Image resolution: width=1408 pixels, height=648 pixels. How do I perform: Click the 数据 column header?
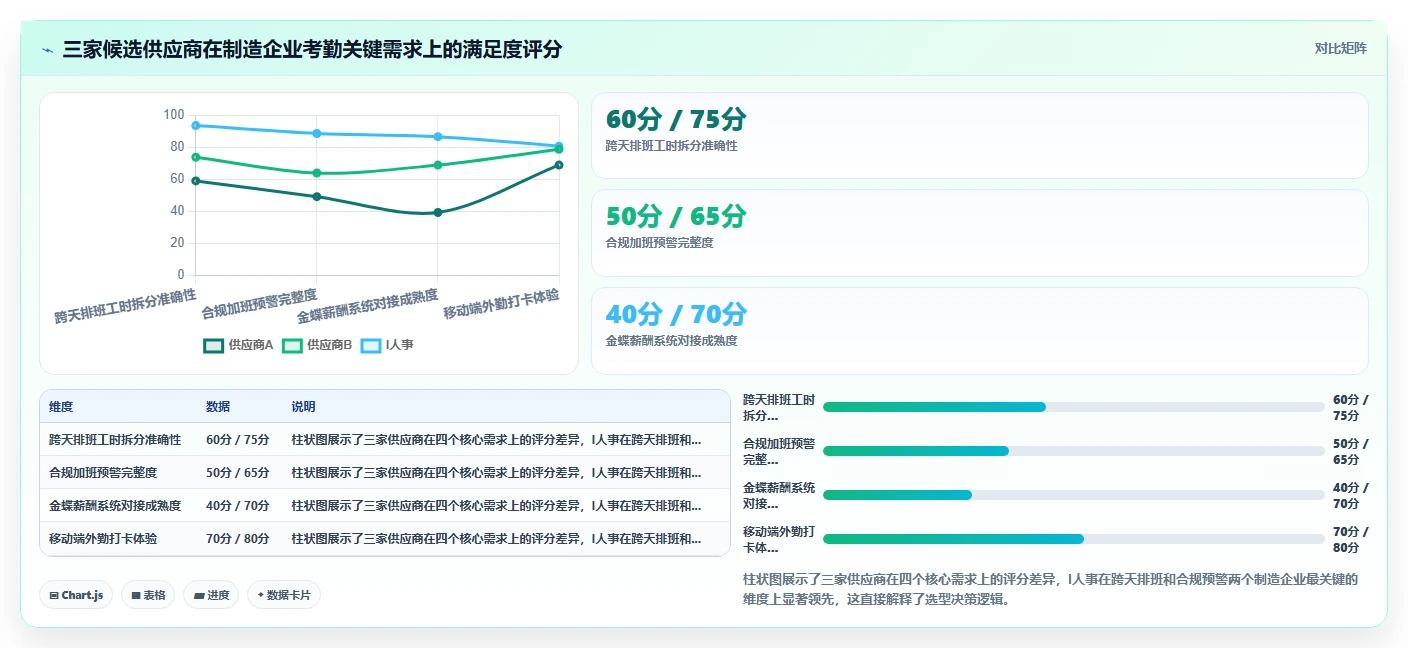pos(218,407)
